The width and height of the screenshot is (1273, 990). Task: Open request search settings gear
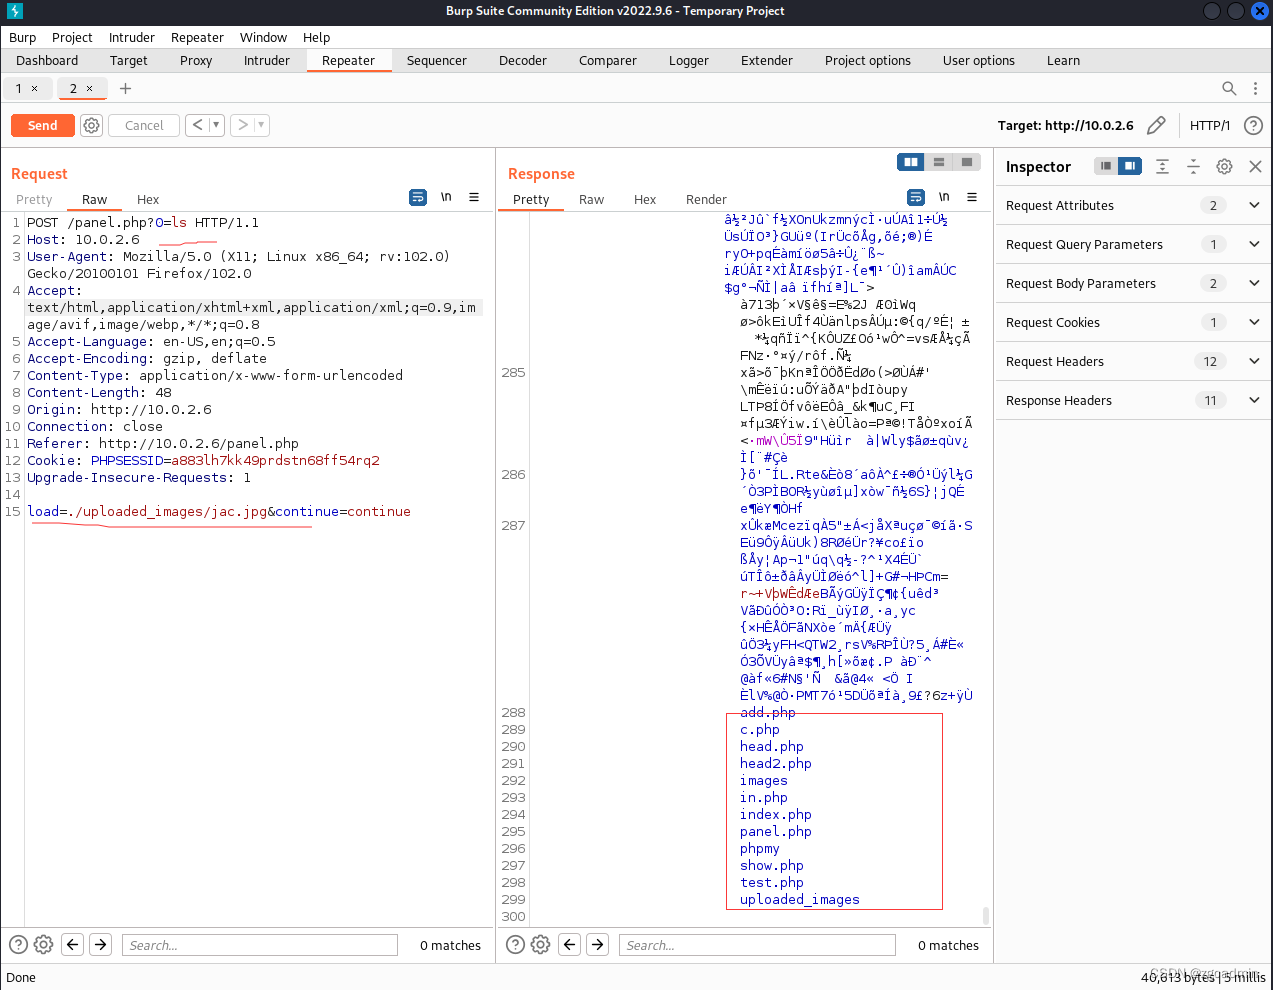(43, 944)
